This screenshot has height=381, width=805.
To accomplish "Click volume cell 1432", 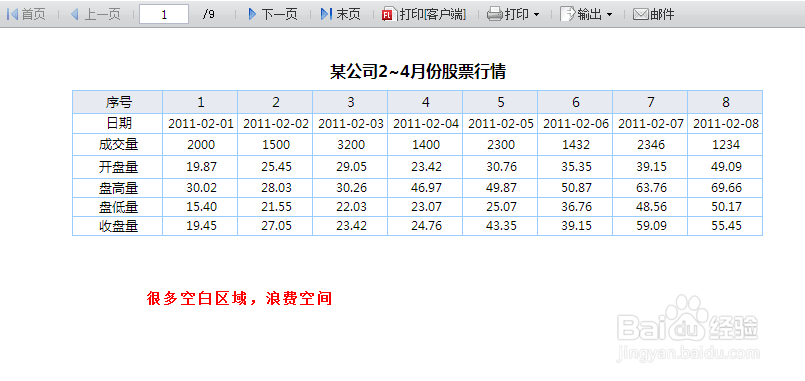I will point(576,145).
